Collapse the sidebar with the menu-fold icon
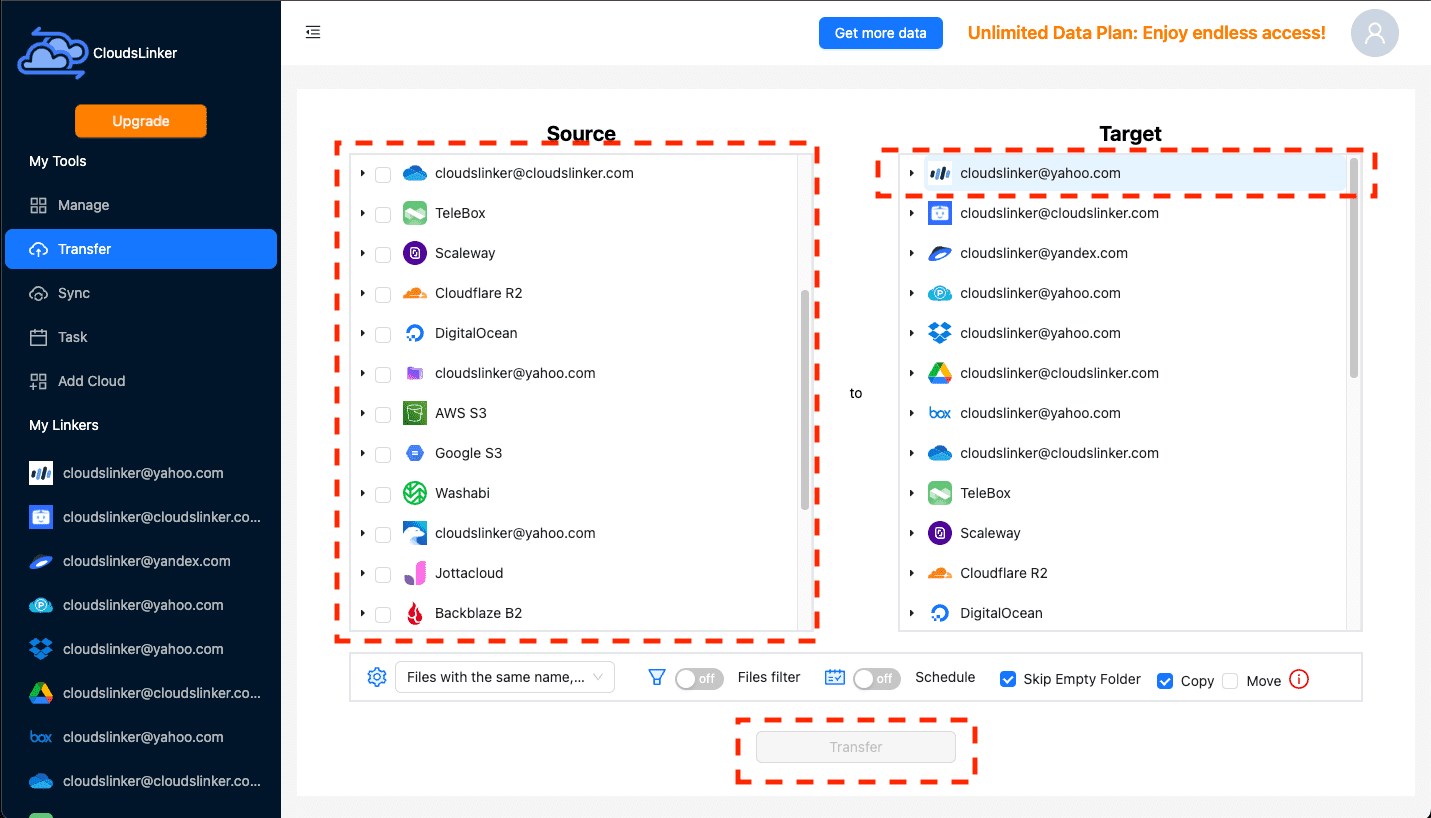This screenshot has width=1431, height=818. pos(313,32)
